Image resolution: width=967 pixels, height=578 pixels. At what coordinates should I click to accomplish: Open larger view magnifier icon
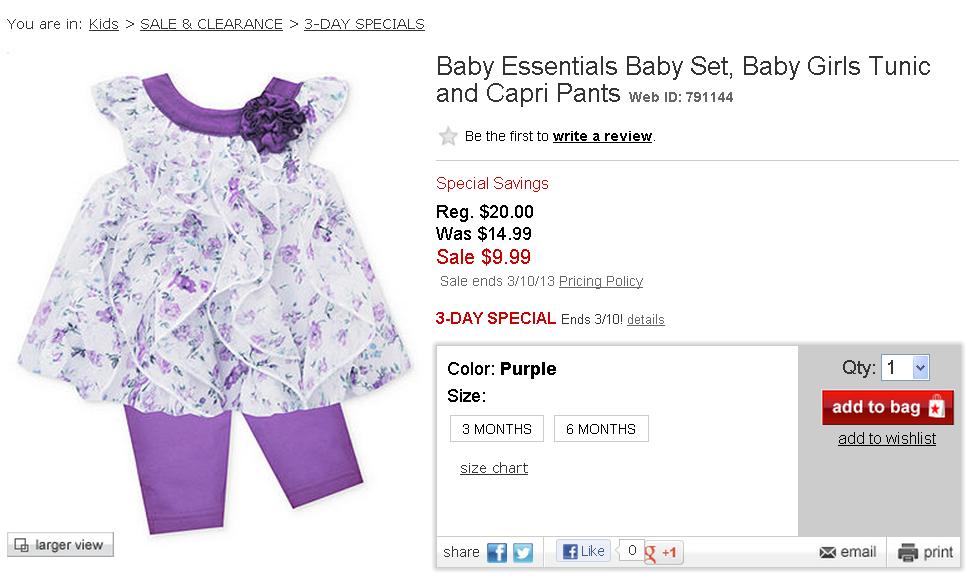click(22, 545)
